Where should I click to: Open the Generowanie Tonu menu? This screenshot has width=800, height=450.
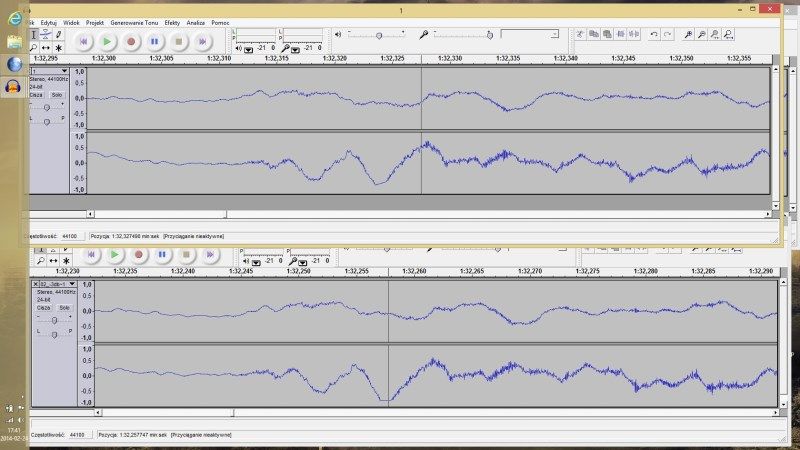tap(134, 23)
